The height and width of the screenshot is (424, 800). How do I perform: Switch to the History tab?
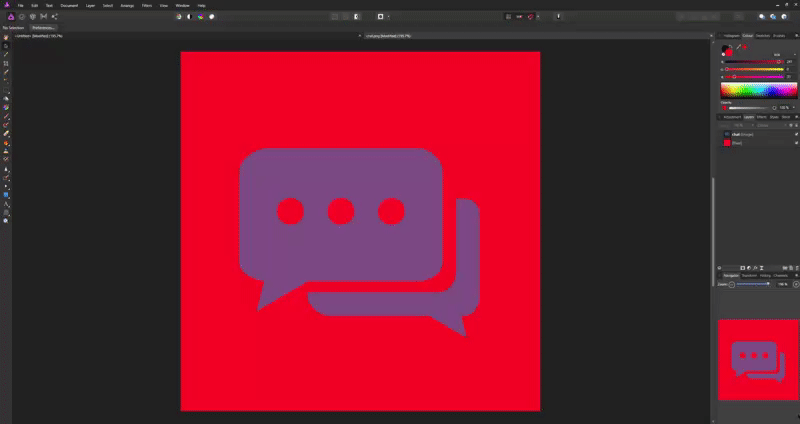pyautogui.click(x=765, y=276)
